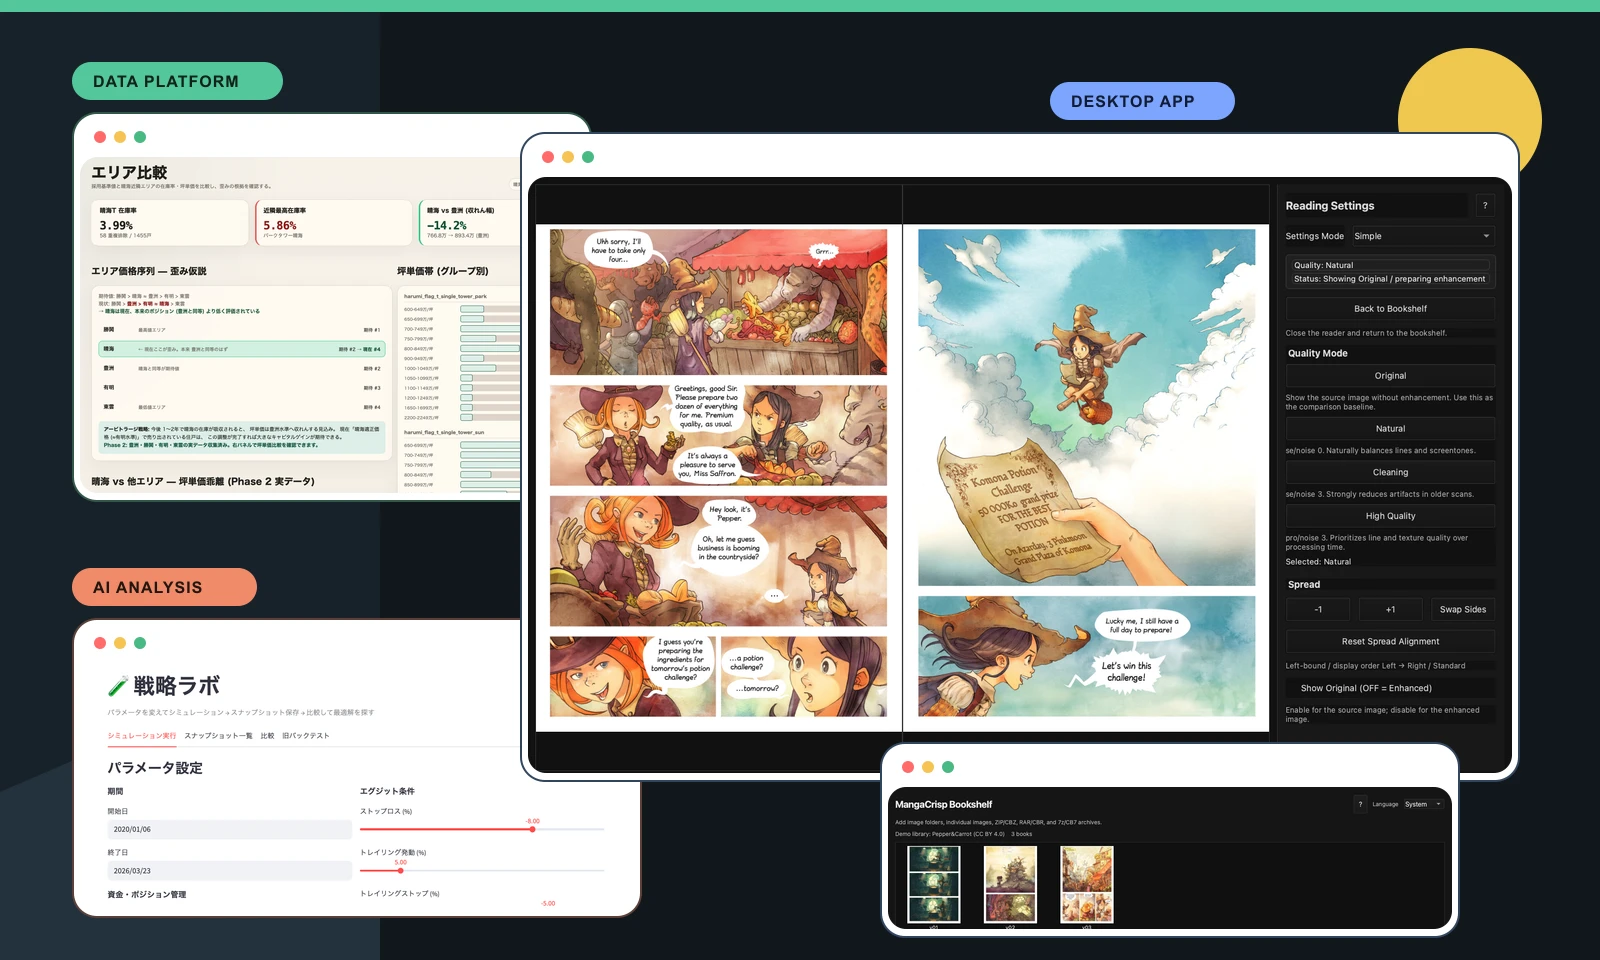1600x960 pixels.
Task: Click 近隣最高在庫率 5.86% card
Action: (x=333, y=222)
